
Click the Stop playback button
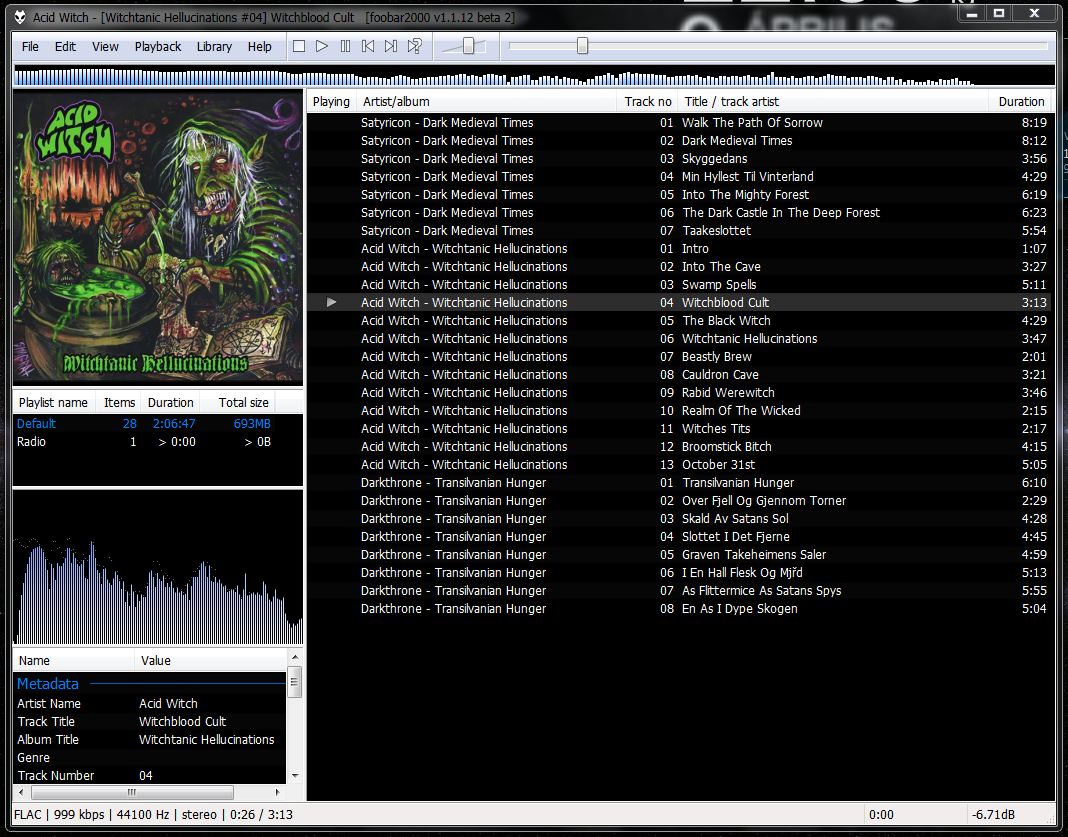point(298,46)
